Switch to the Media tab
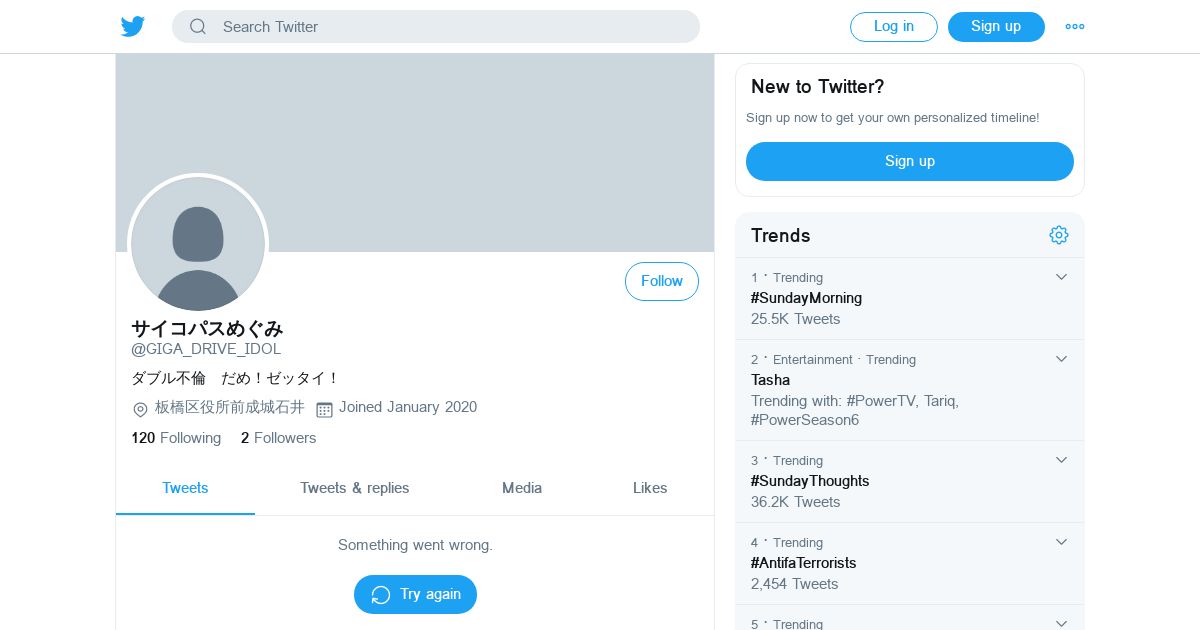 point(522,488)
